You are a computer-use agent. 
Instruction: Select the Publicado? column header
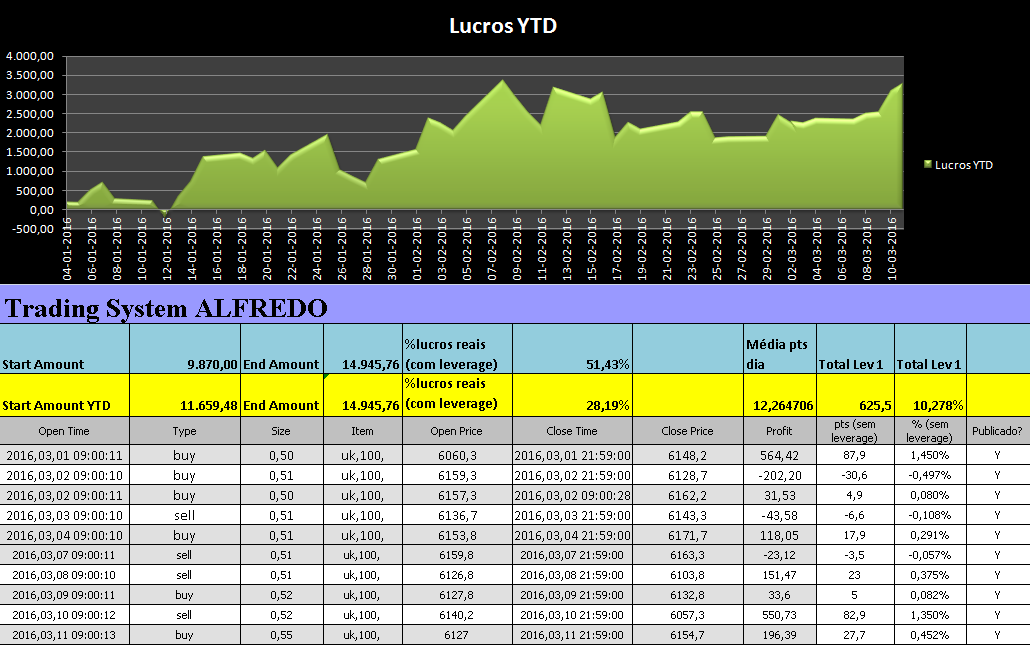click(x=997, y=431)
